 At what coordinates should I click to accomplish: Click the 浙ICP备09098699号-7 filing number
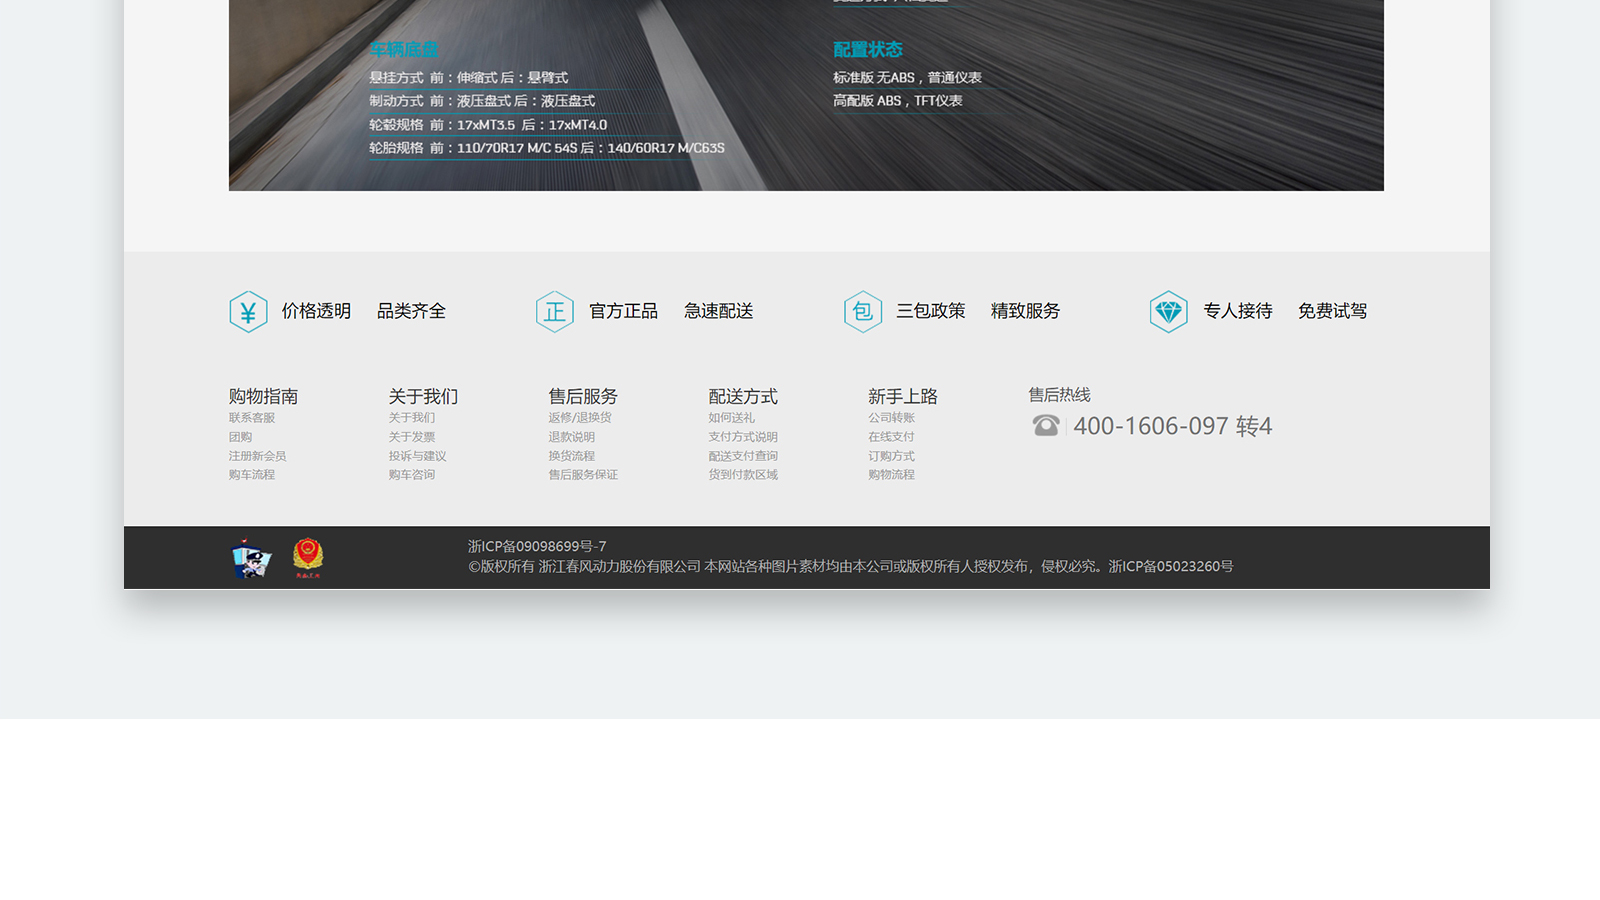[537, 546]
